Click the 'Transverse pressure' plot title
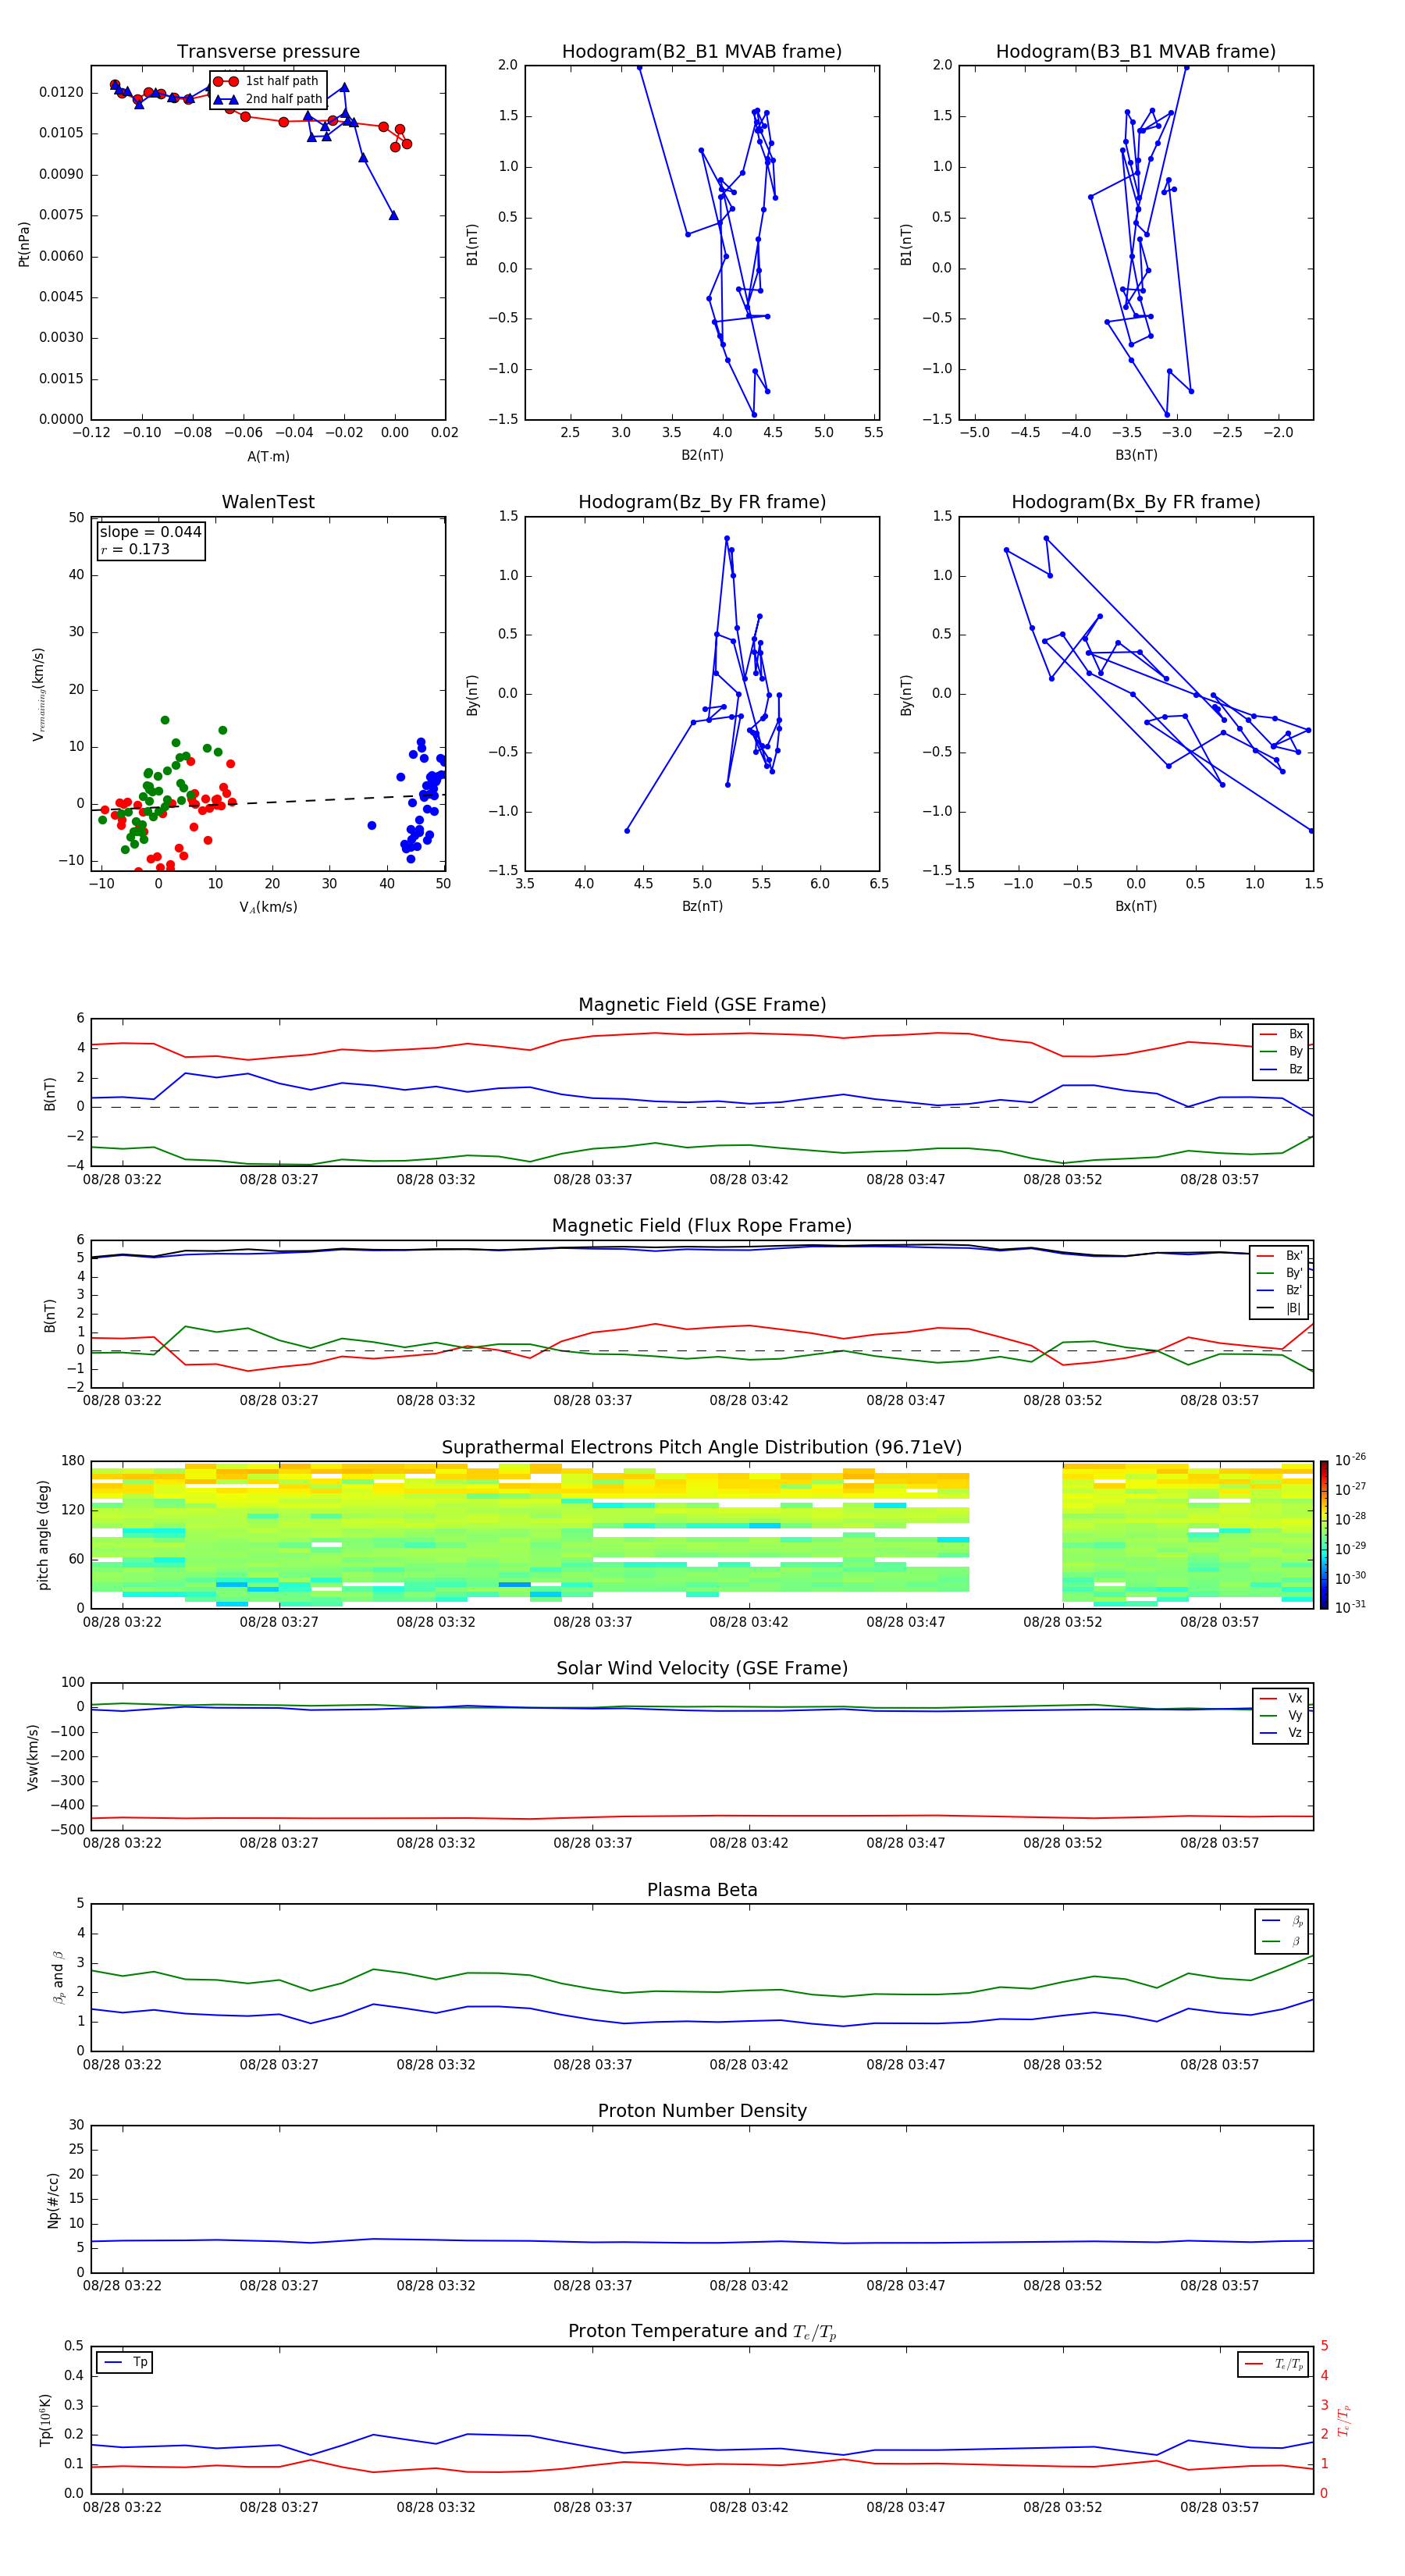 tap(268, 52)
